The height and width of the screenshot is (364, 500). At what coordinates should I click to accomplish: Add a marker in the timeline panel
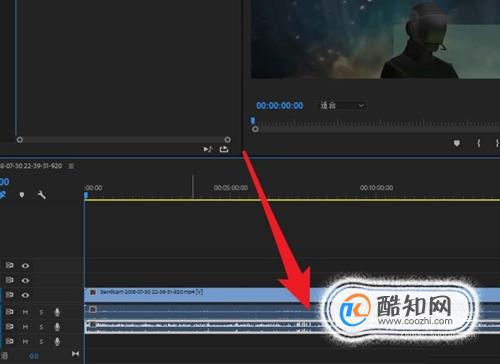tap(22, 195)
